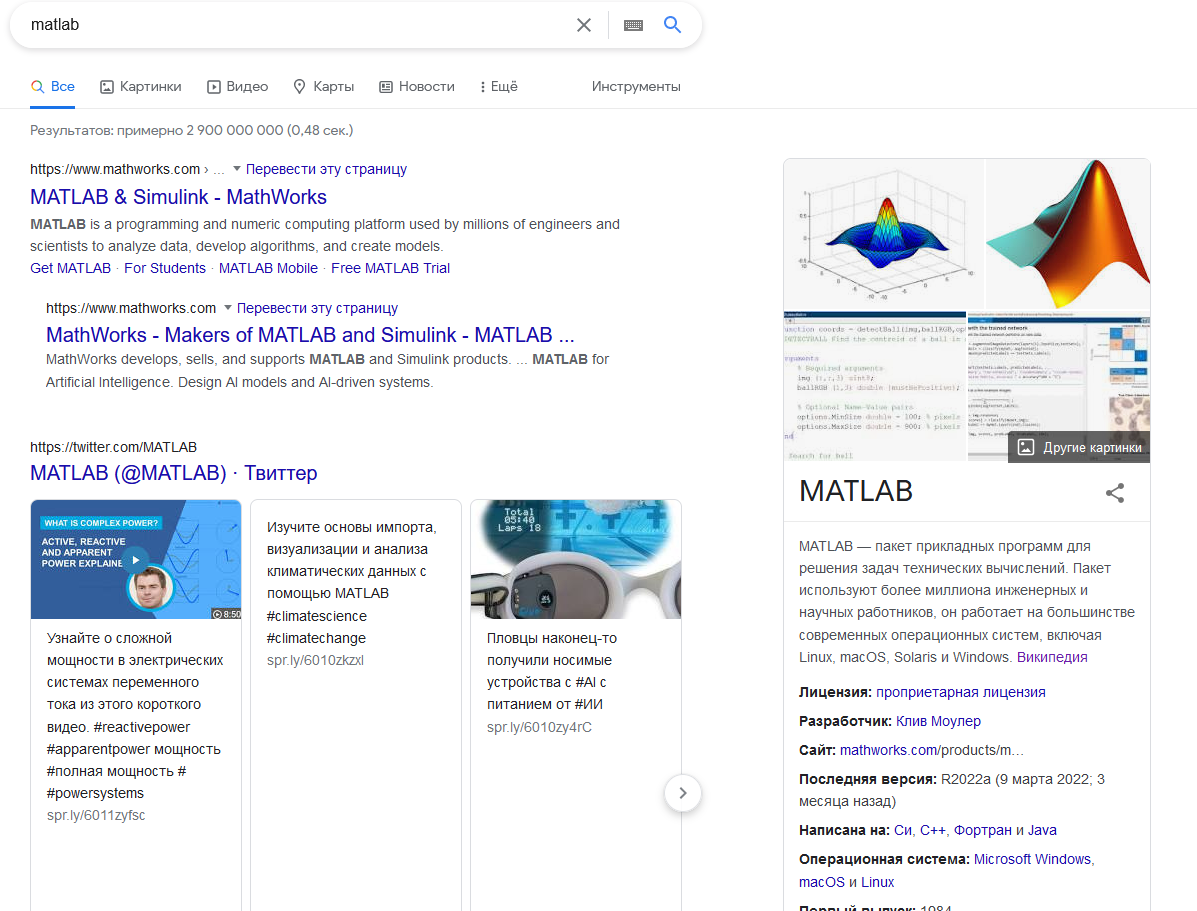The height and width of the screenshot is (911, 1197).
Task: Open the MATLAB Mobile sitelink
Action: tap(268, 269)
